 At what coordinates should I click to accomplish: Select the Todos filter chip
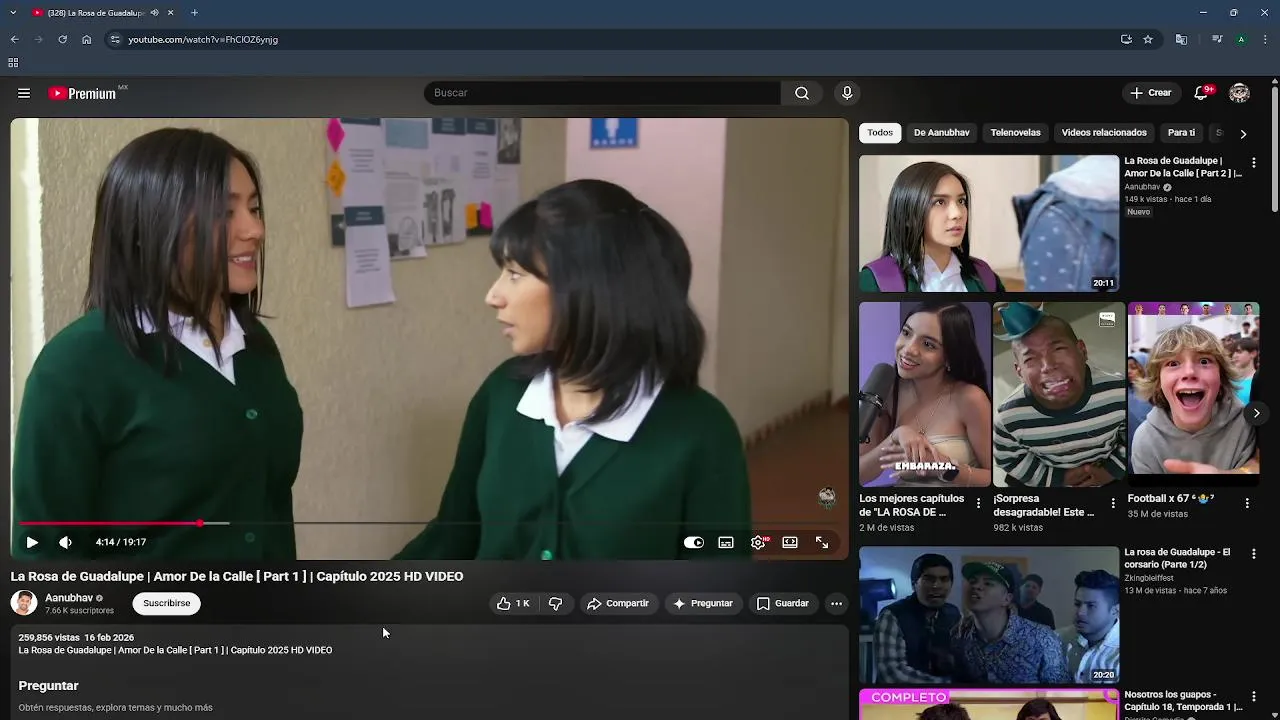pos(880,132)
